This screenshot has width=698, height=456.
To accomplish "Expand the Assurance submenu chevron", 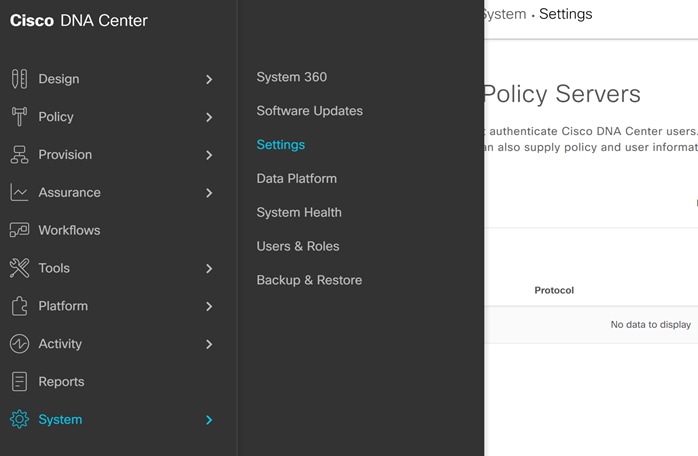I will [x=209, y=193].
